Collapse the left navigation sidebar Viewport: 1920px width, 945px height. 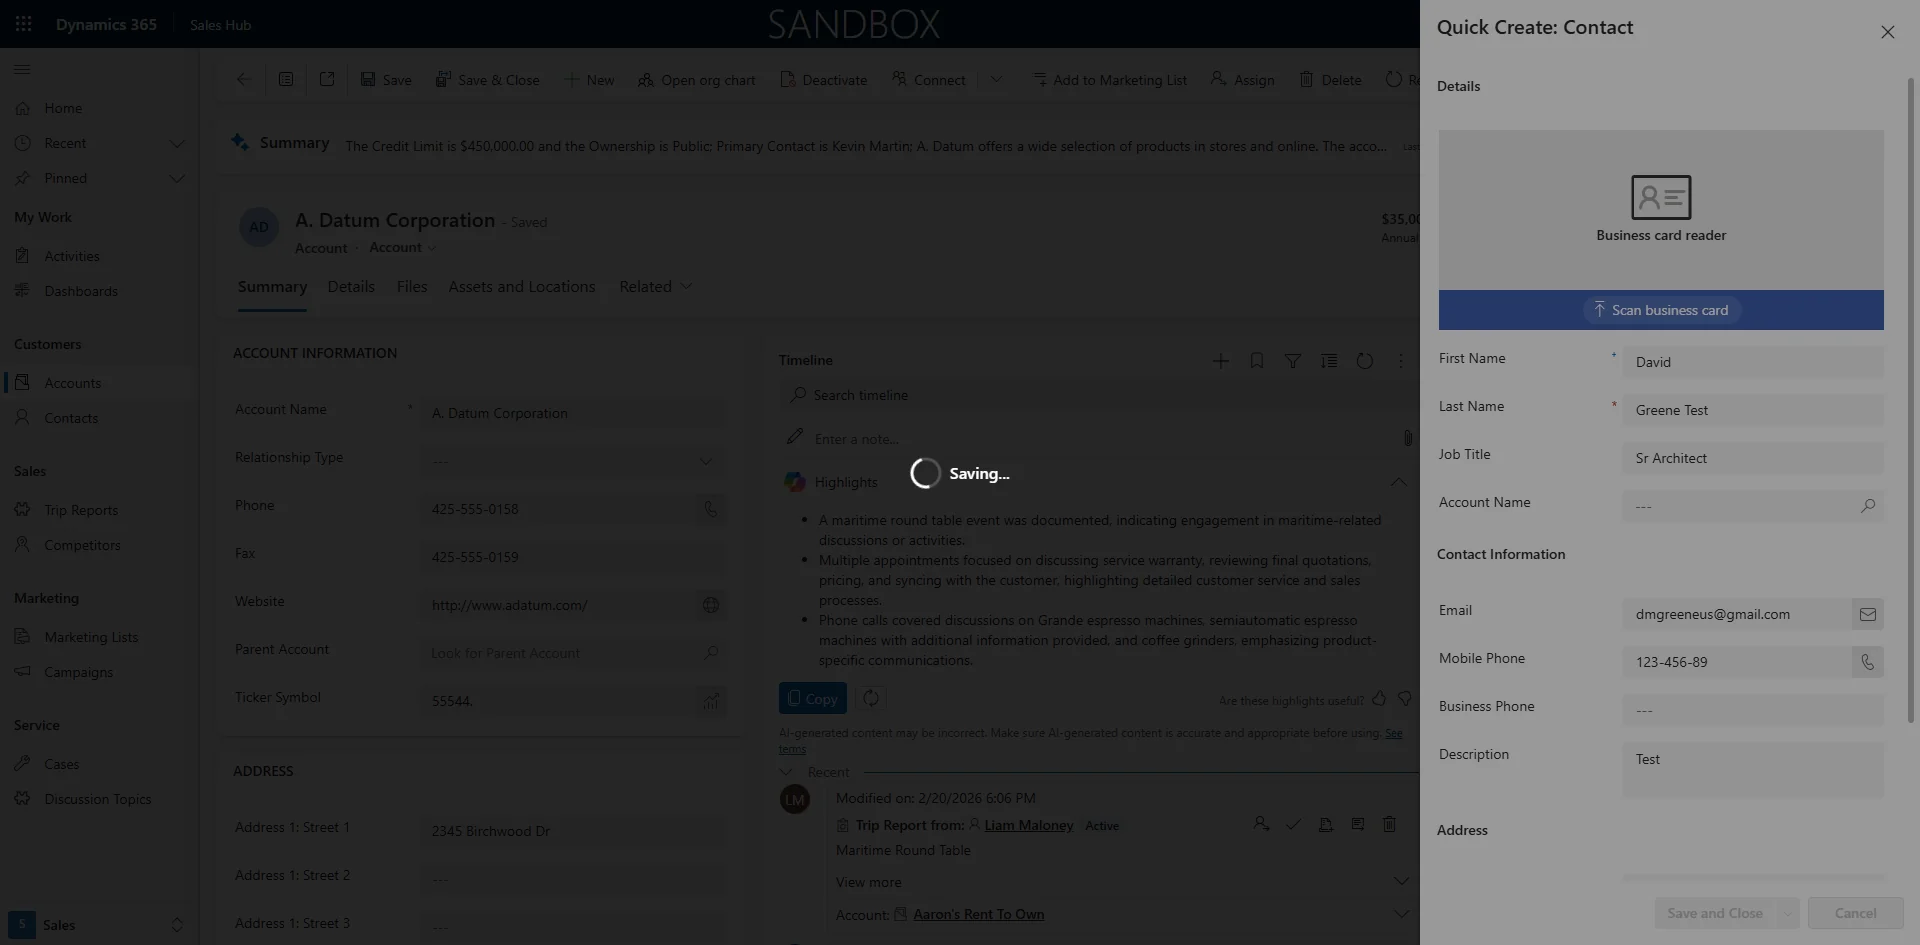pos(21,69)
